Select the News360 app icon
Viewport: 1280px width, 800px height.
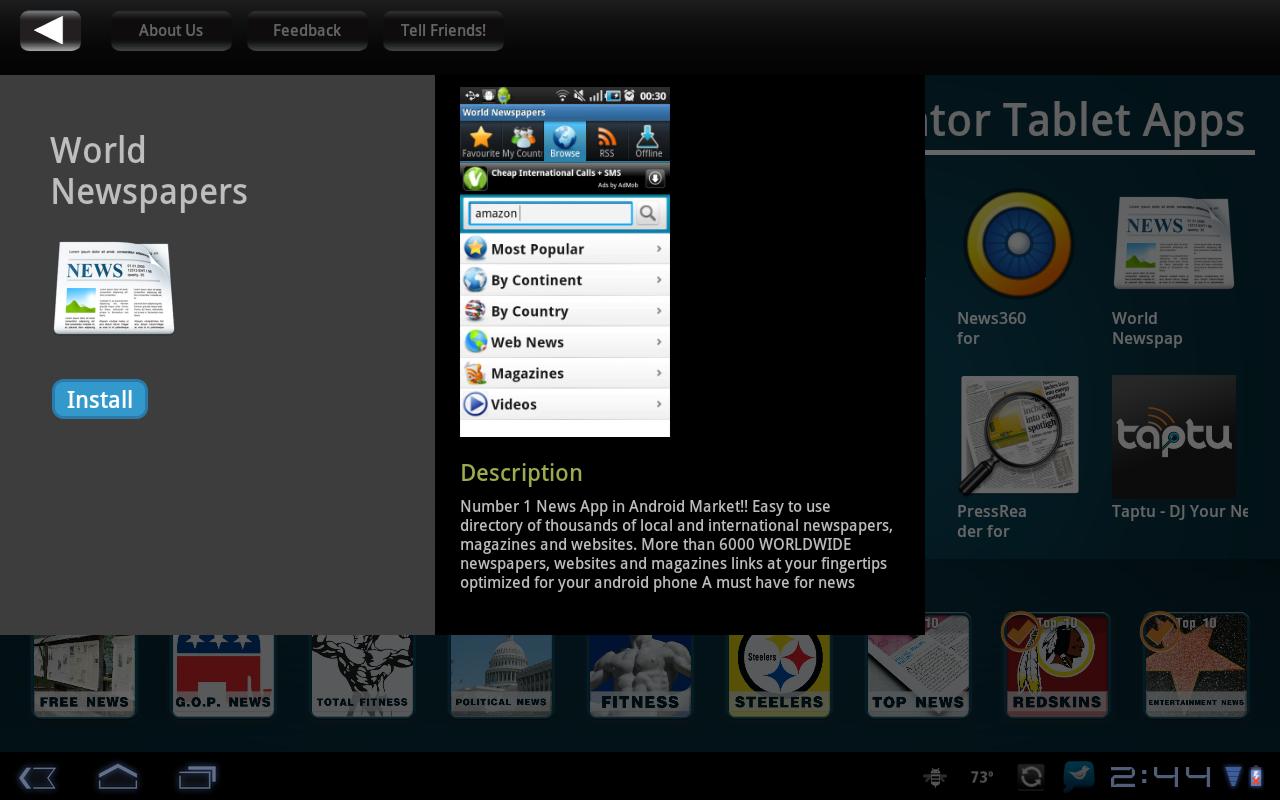tap(1018, 243)
